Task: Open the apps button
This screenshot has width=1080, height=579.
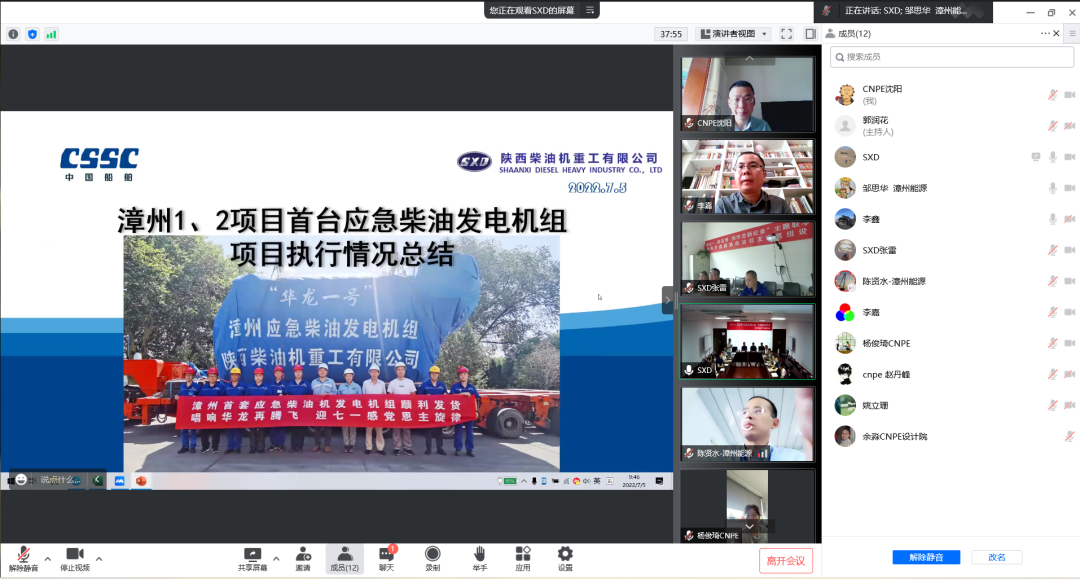Action: click(x=523, y=559)
